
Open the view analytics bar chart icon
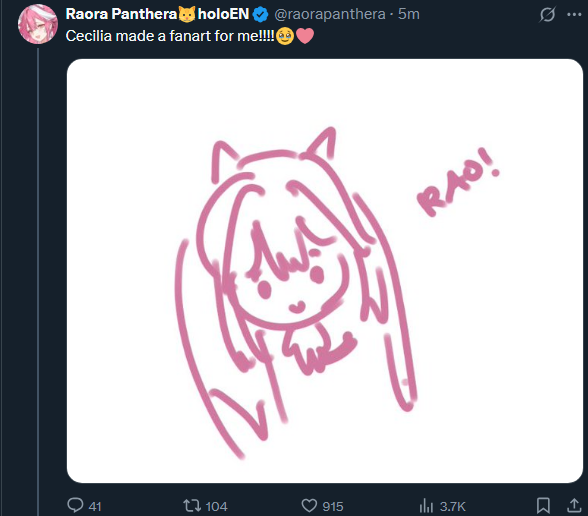[x=426, y=506]
